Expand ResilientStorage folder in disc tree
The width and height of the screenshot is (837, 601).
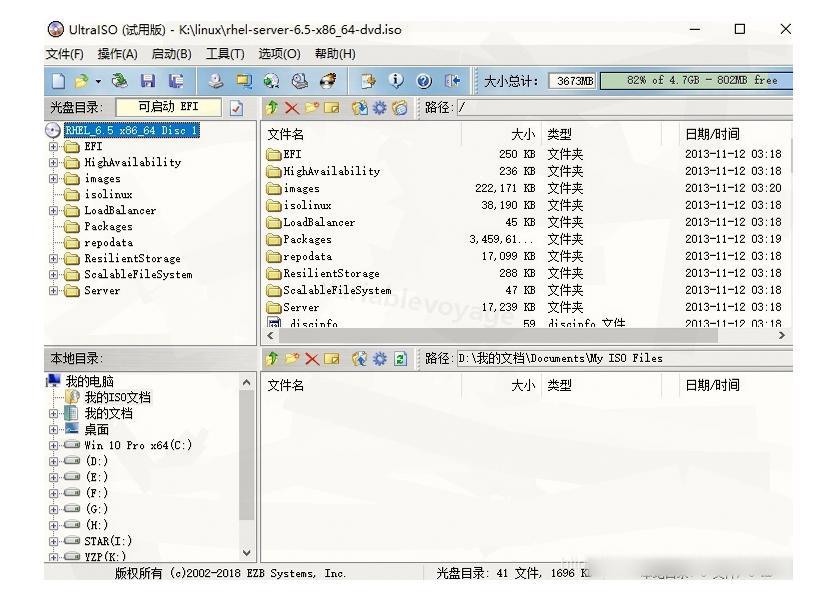coord(53,259)
